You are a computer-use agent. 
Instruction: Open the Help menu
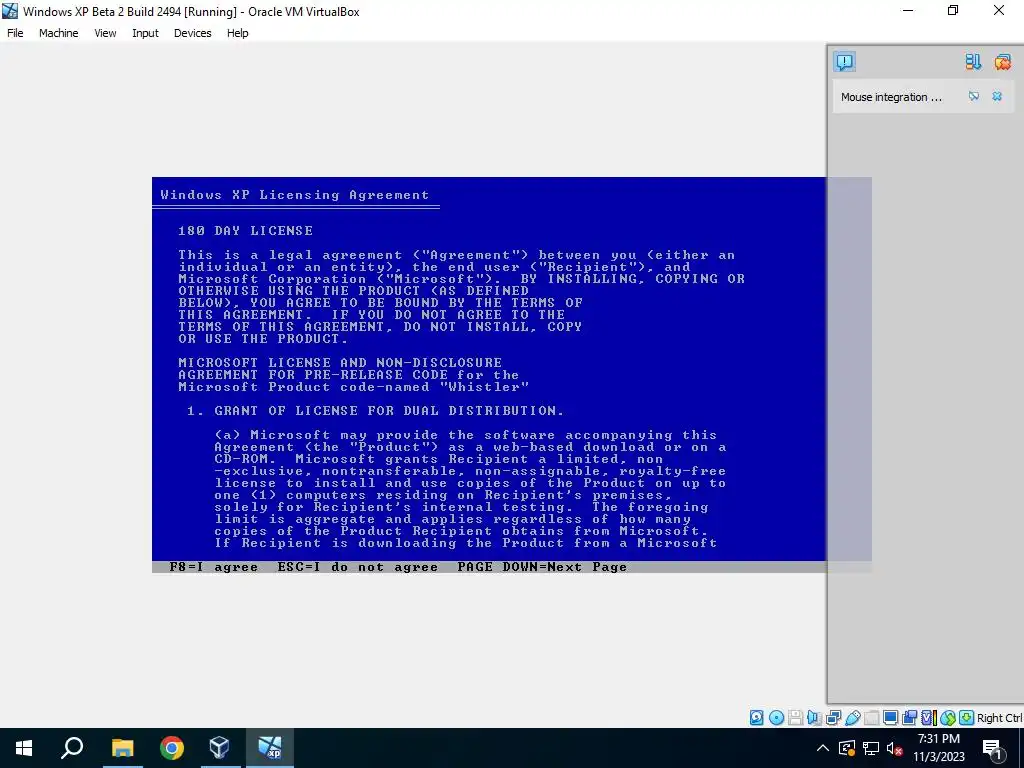coord(238,33)
